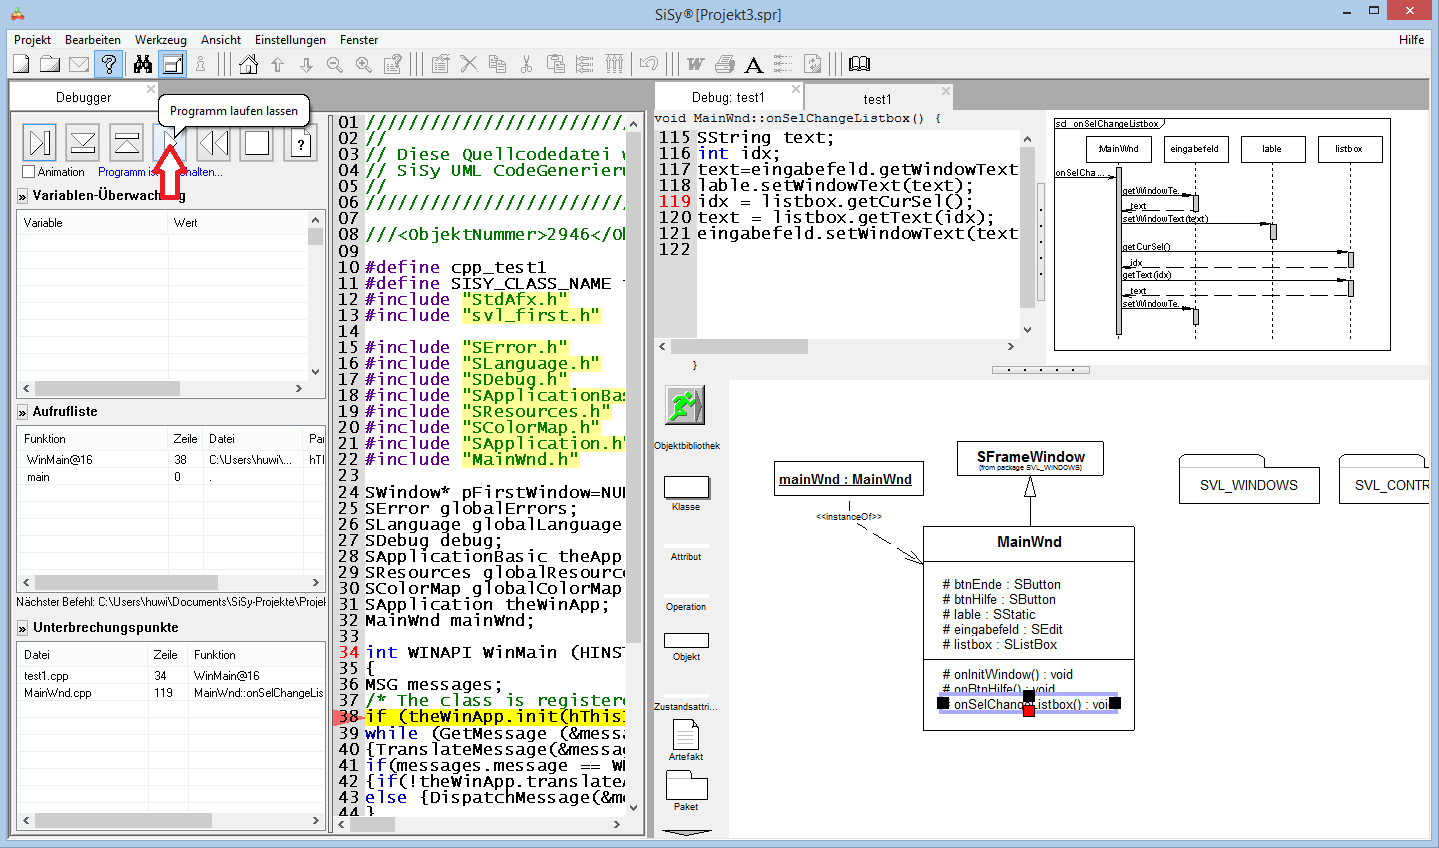
Task: Select the test1.cpp breakpoint row
Action: [x=47, y=676]
